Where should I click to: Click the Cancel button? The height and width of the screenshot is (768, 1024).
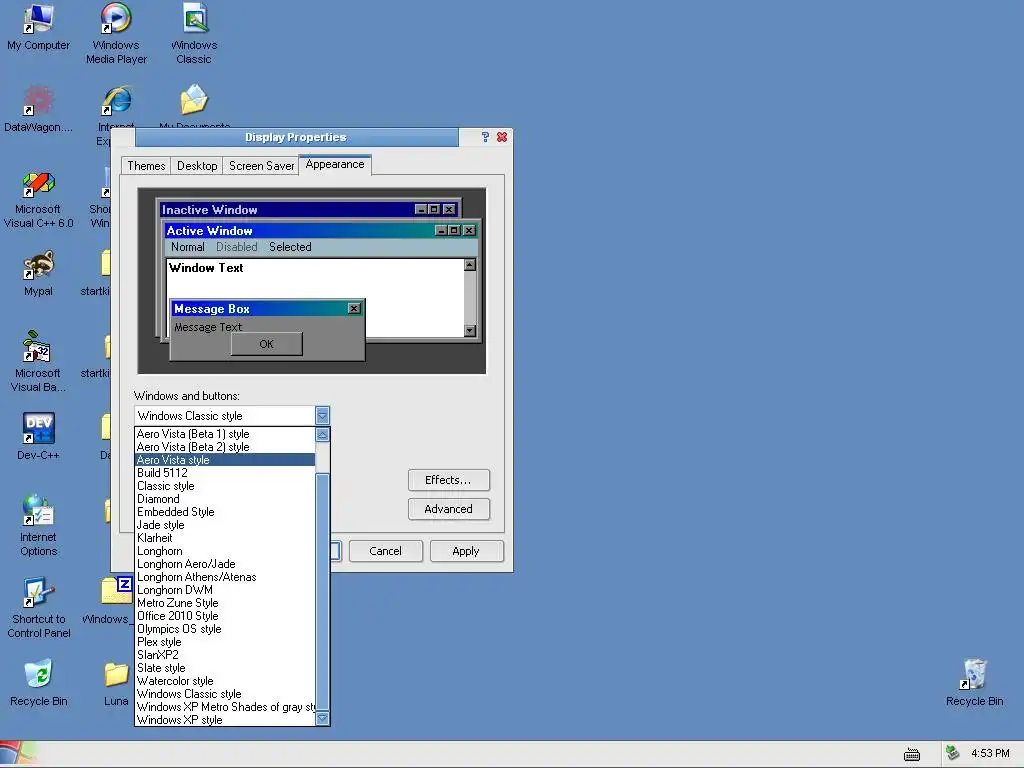pyautogui.click(x=385, y=551)
